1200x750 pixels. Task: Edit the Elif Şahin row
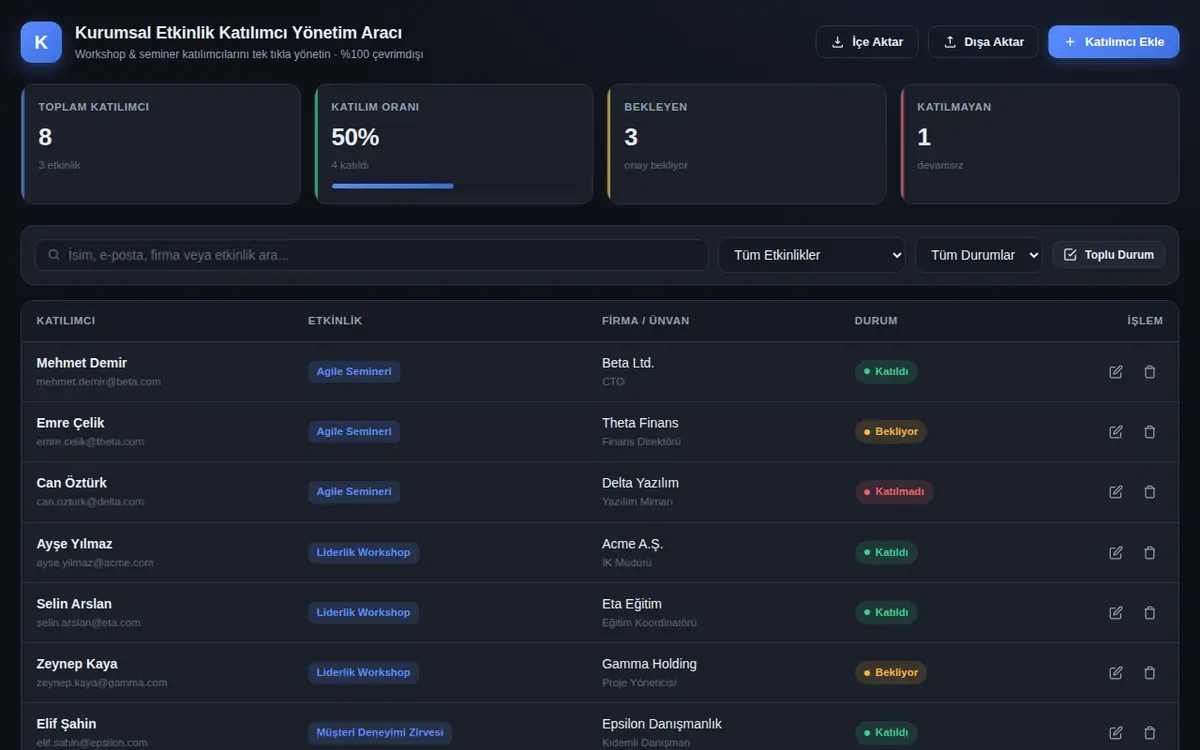(x=1116, y=732)
